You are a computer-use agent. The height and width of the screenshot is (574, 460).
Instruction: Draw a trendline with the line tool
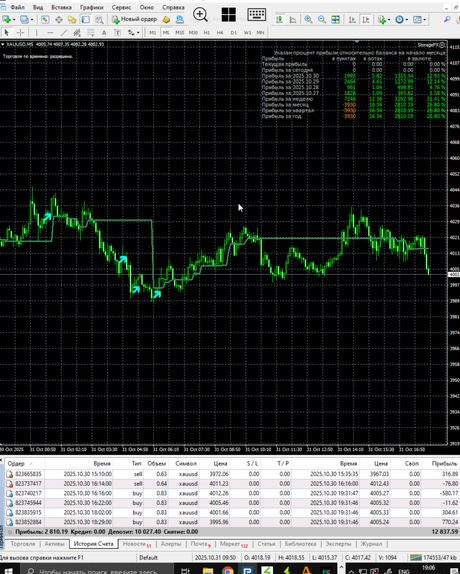(64, 33)
